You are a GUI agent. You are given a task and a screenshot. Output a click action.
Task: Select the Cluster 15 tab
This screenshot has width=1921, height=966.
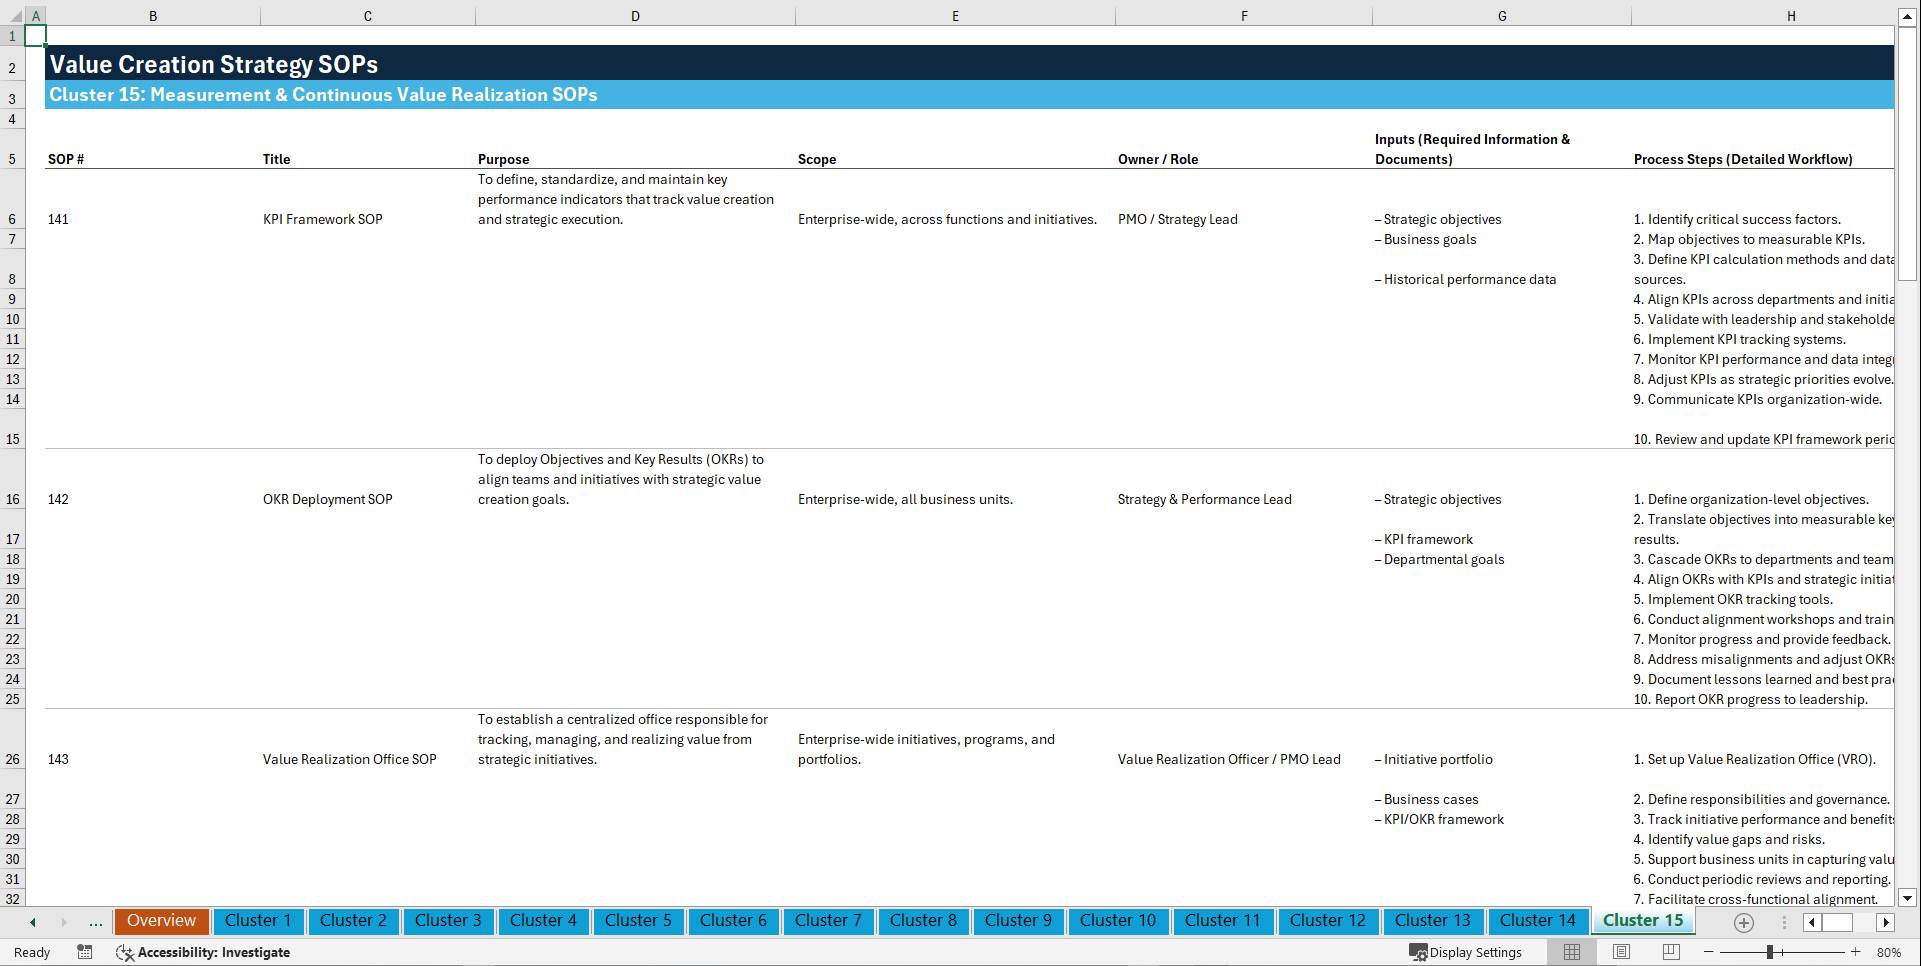pyautogui.click(x=1643, y=921)
